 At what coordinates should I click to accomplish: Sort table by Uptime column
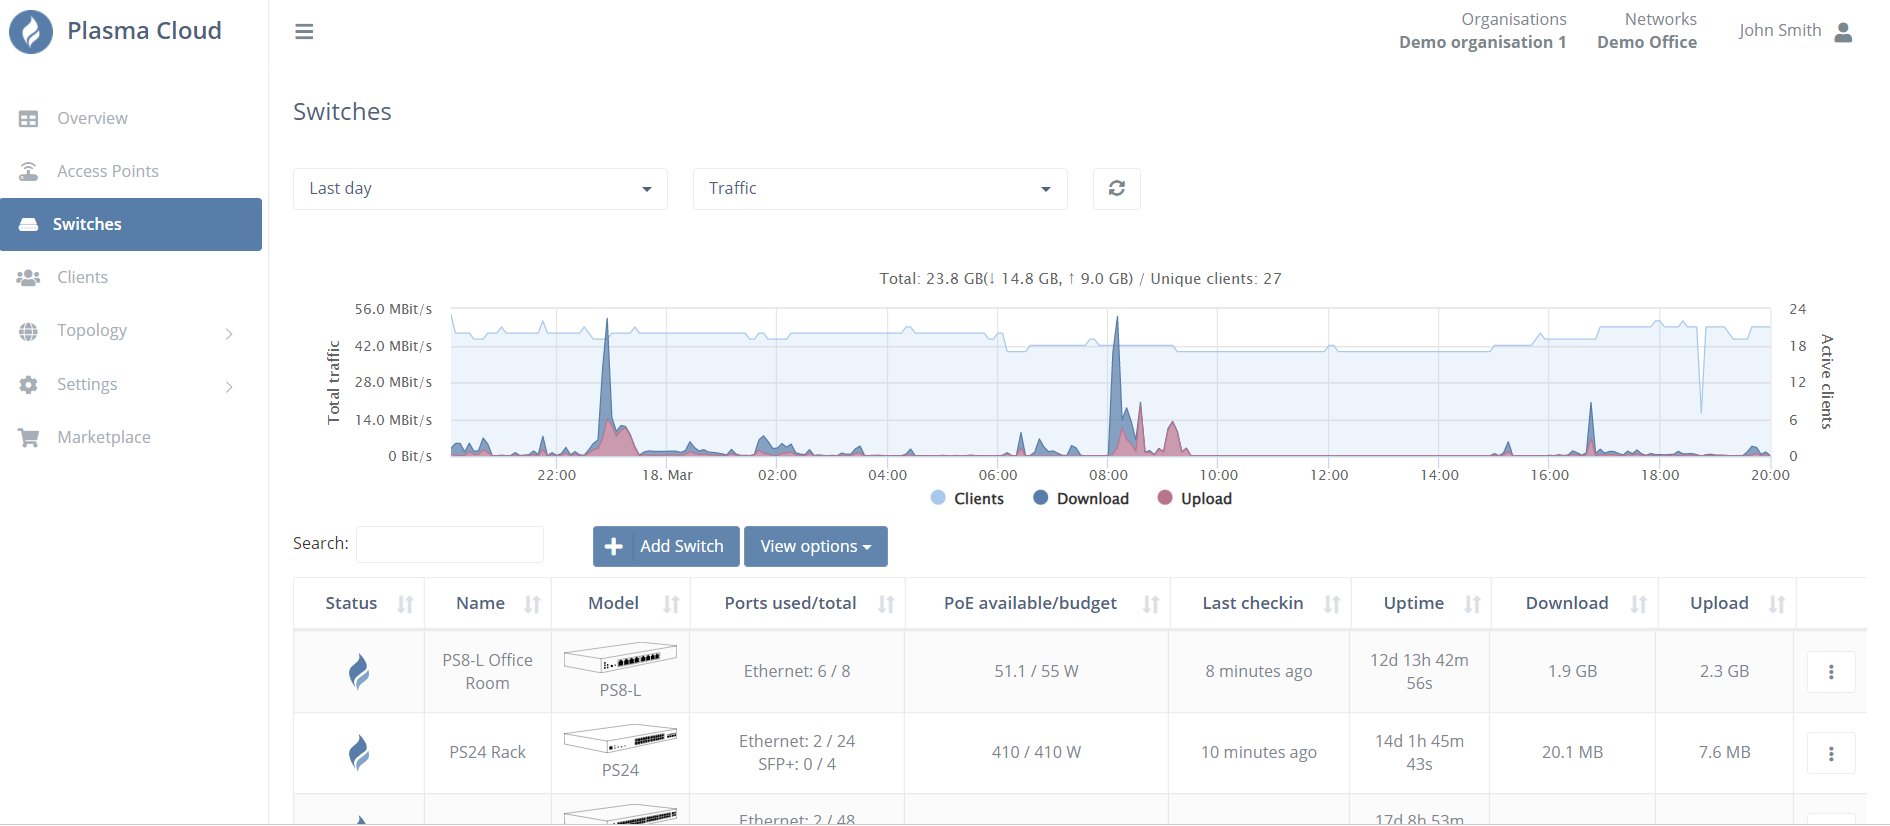pos(1472,604)
